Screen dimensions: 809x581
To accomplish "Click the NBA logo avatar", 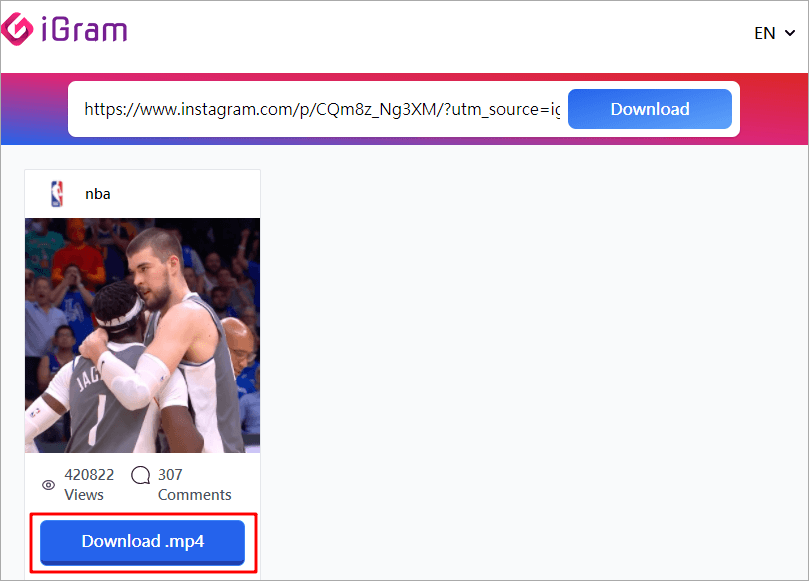I will tap(57, 194).
